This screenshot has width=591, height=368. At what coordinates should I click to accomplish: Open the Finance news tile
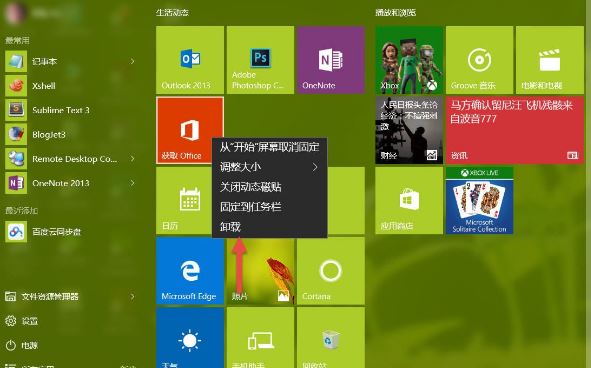[x=409, y=130]
